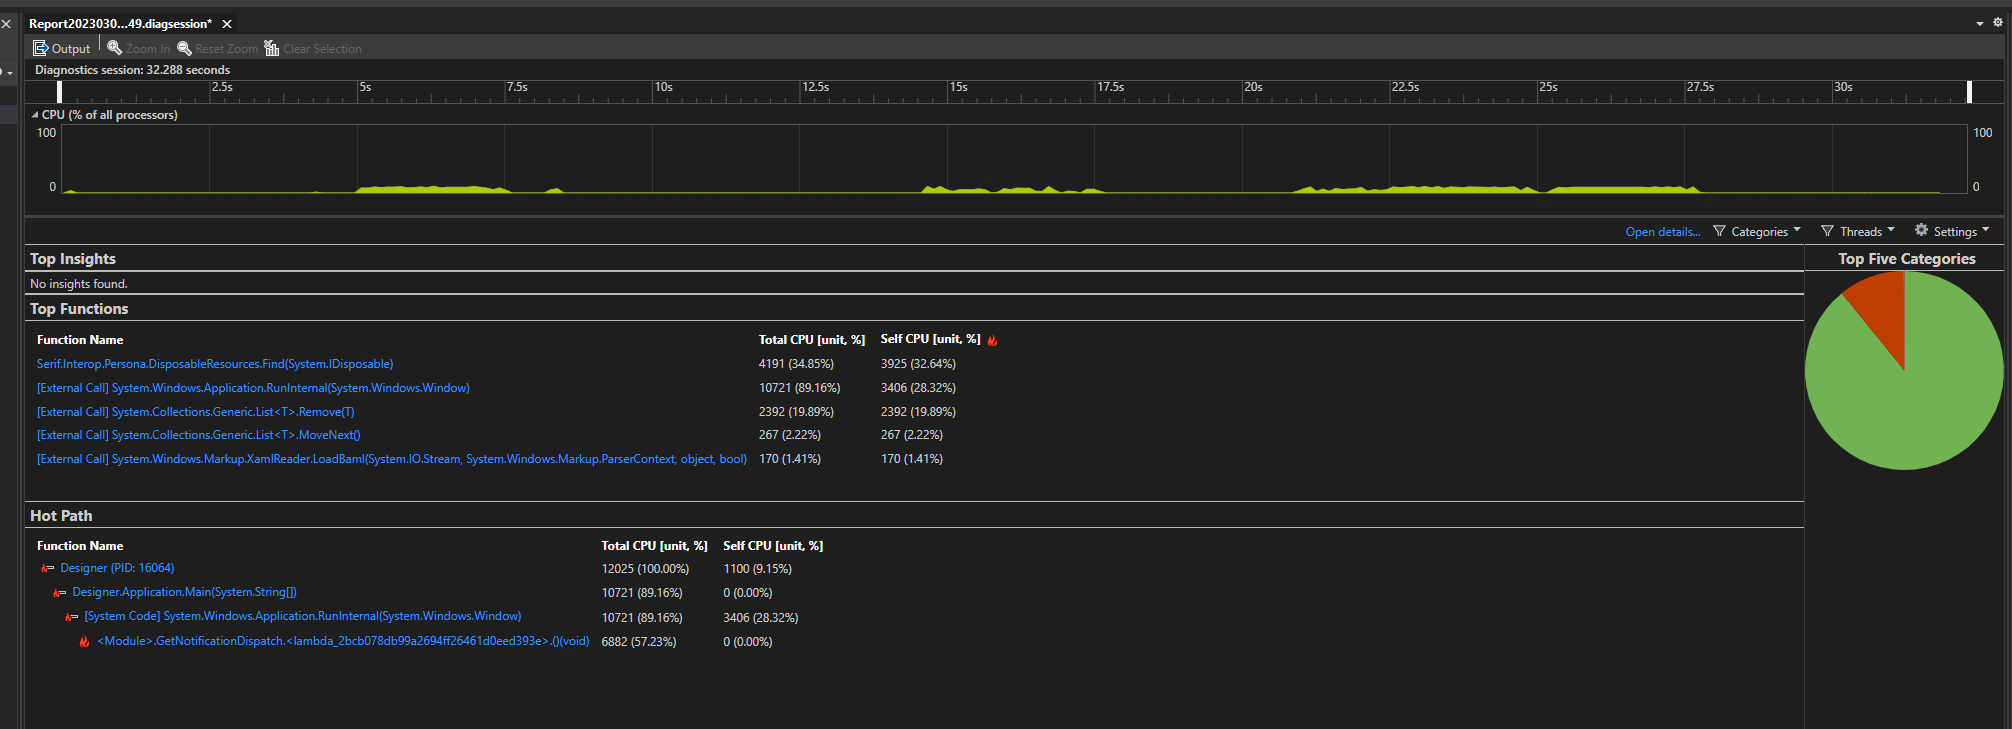
Task: Click the 22.5s mark on the timeline ruler
Action: click(x=1405, y=87)
